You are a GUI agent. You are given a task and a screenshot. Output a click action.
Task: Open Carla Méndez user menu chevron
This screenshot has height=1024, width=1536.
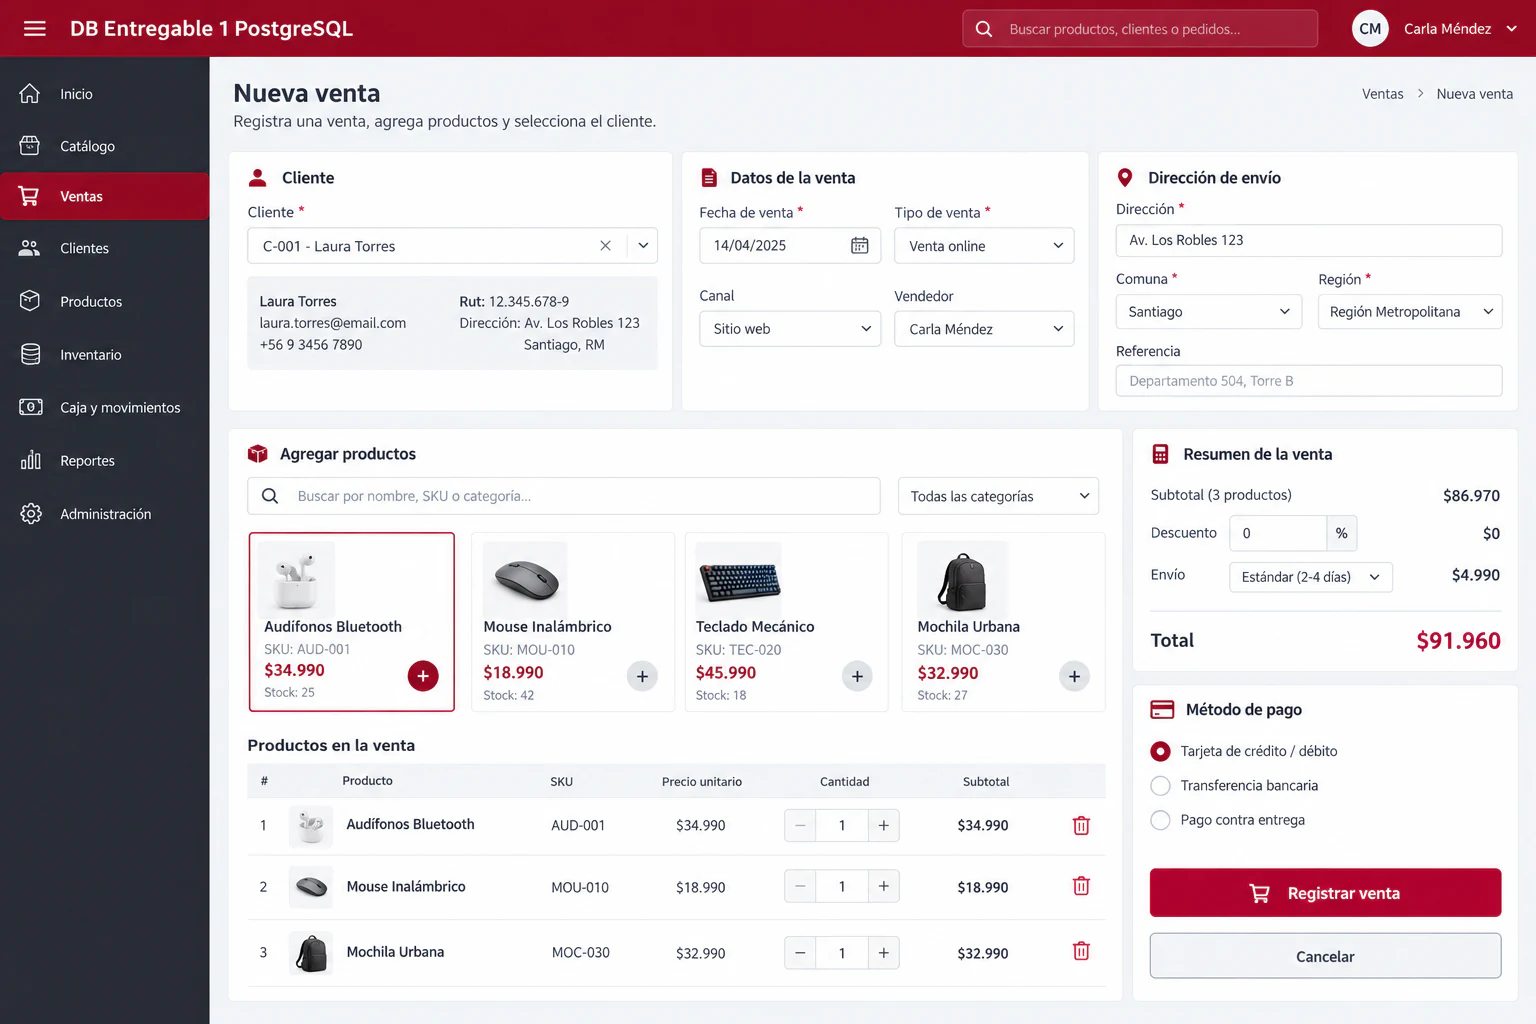click(x=1511, y=29)
